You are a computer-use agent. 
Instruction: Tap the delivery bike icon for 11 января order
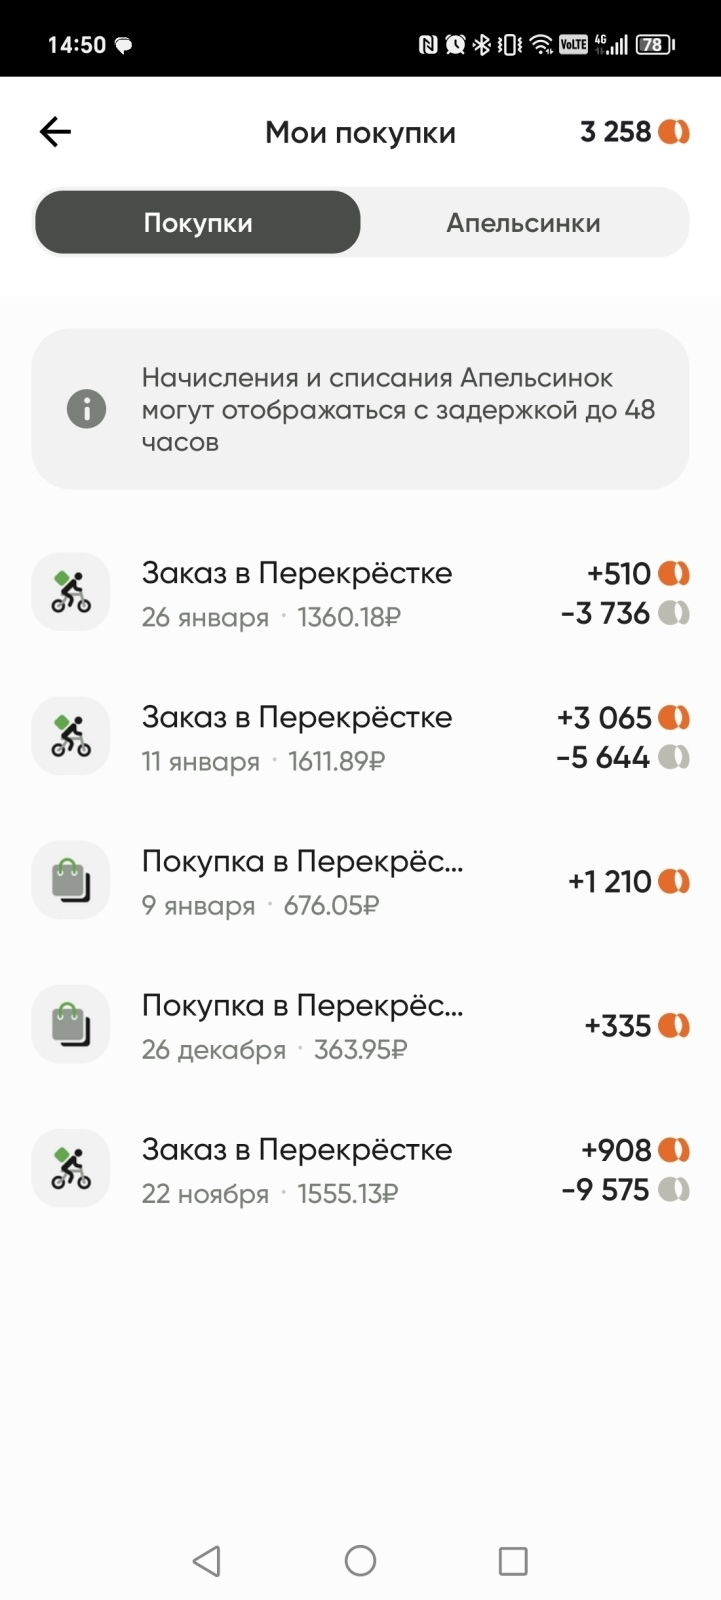click(71, 736)
